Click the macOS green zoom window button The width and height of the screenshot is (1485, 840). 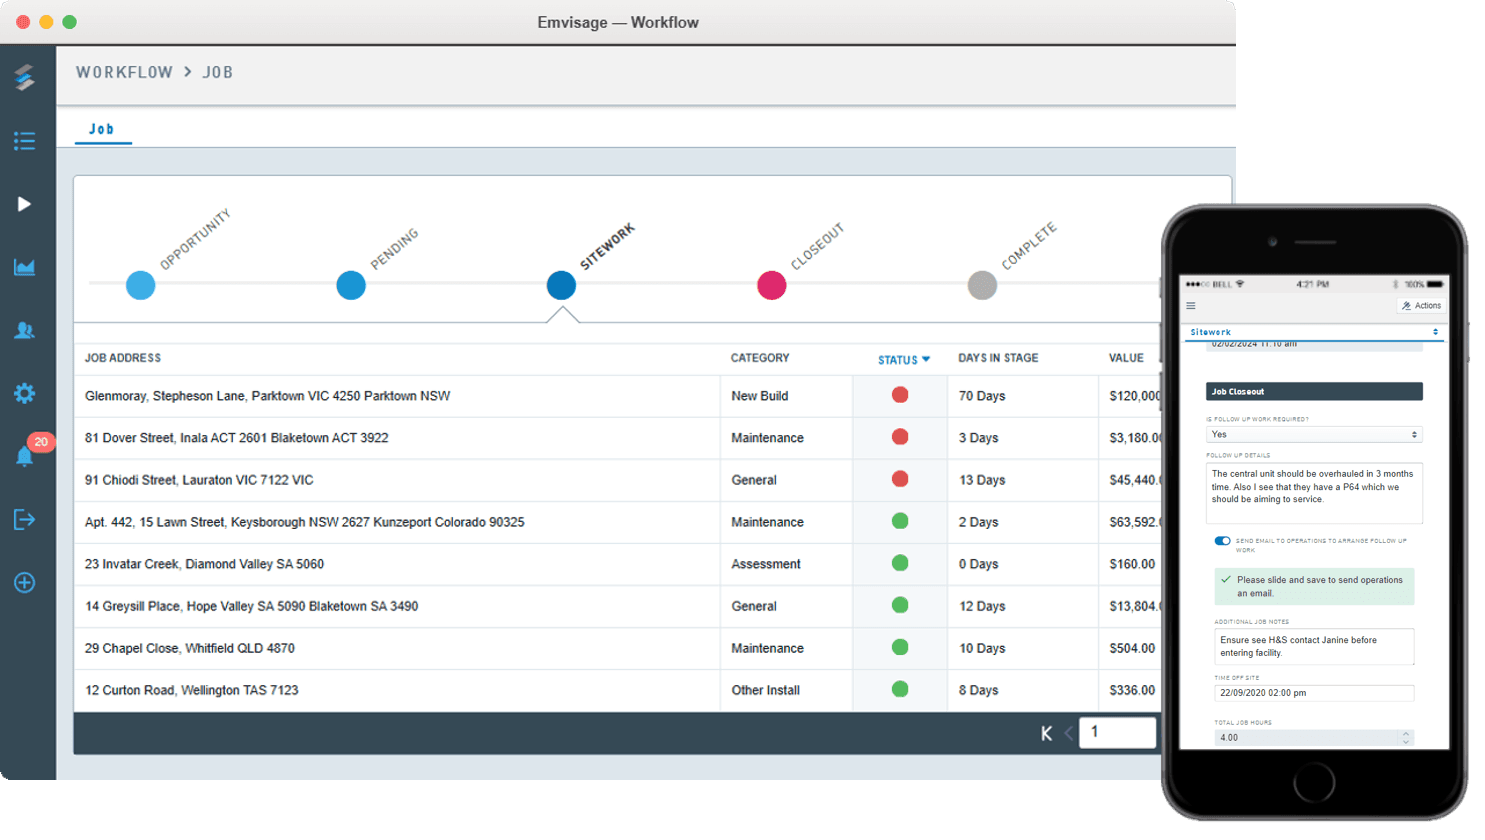(x=69, y=22)
